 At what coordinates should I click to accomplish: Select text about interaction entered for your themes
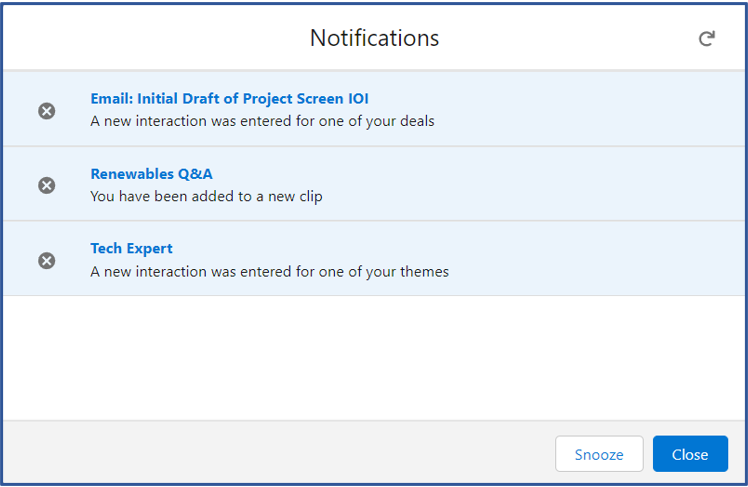click(270, 272)
